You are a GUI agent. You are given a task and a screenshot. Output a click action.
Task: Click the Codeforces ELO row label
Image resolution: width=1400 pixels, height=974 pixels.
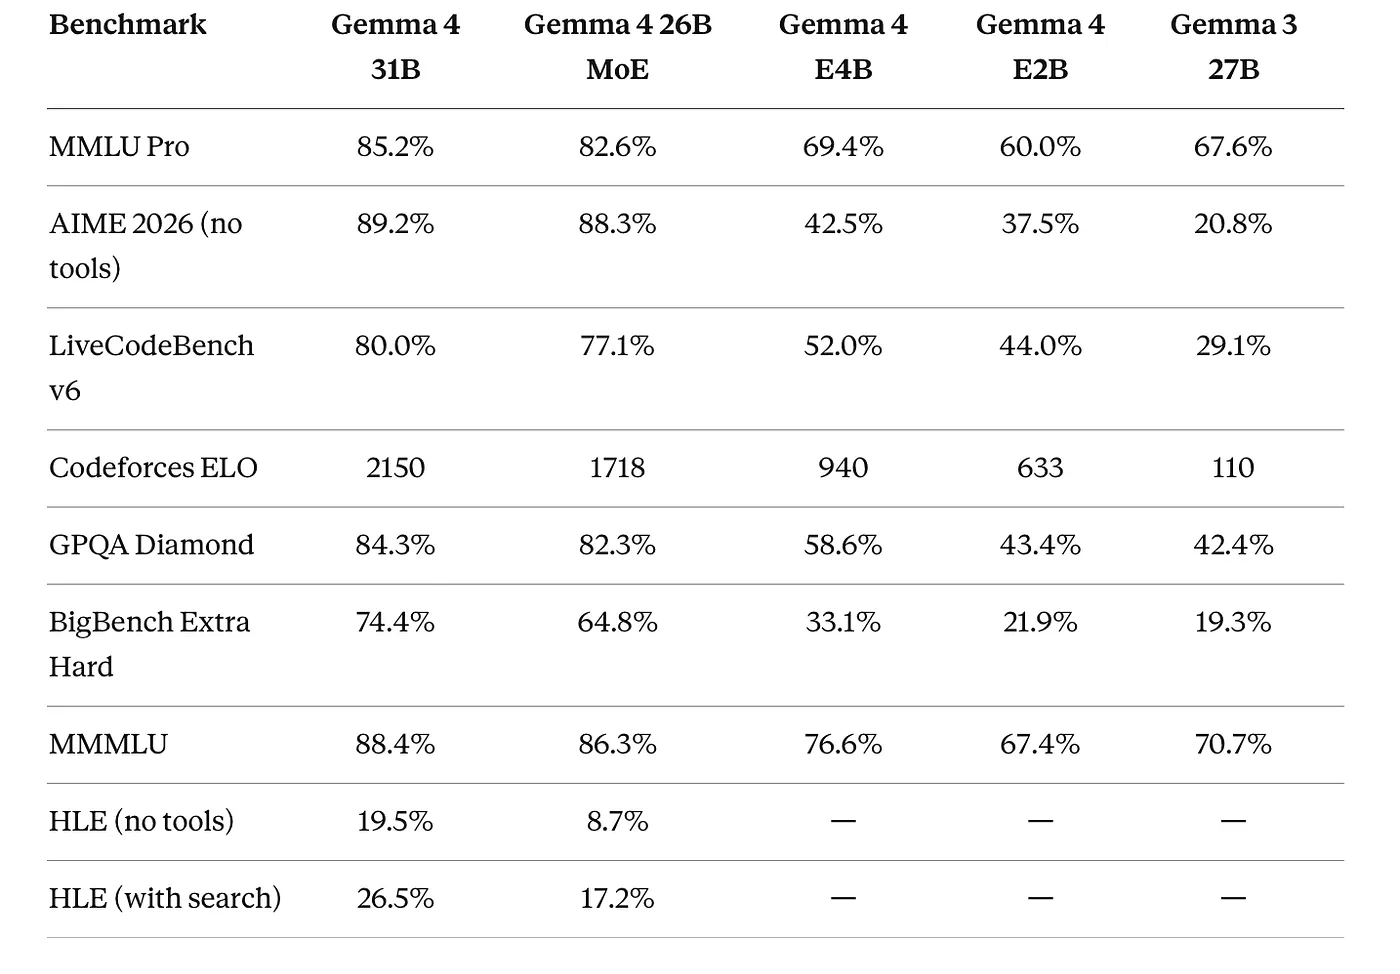(153, 468)
